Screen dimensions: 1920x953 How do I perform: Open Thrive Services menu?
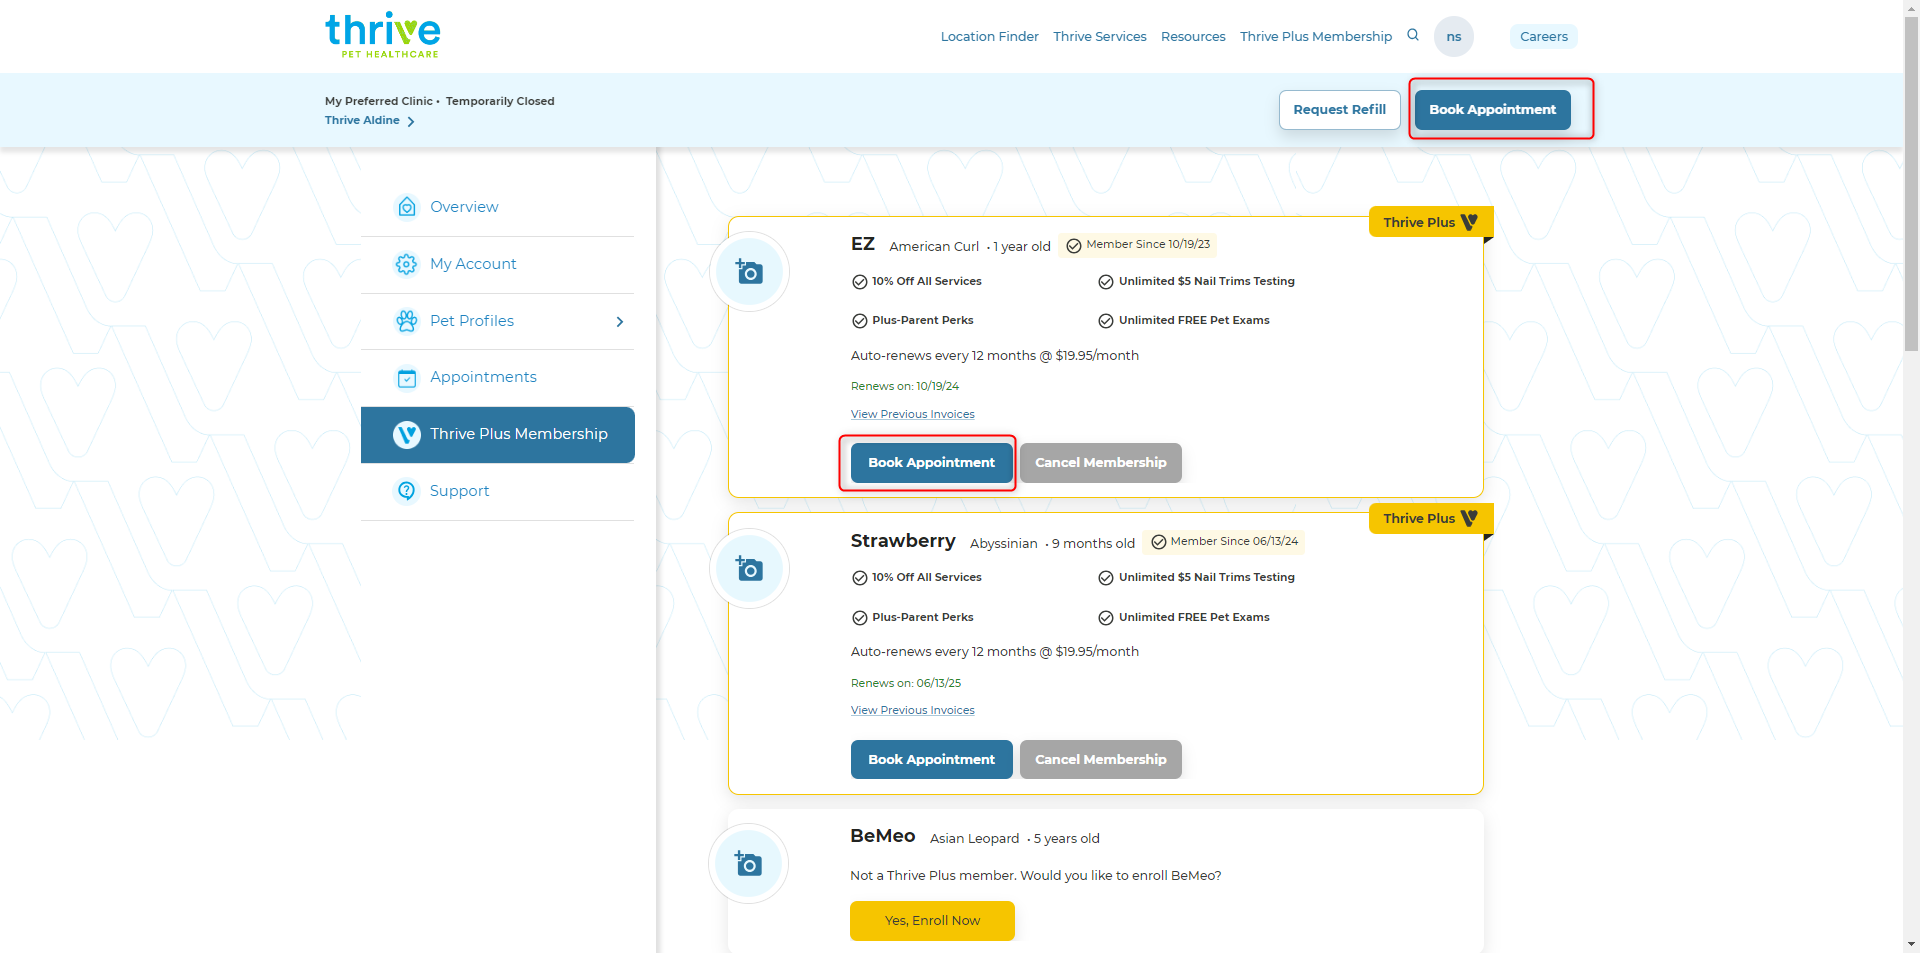coord(1099,36)
